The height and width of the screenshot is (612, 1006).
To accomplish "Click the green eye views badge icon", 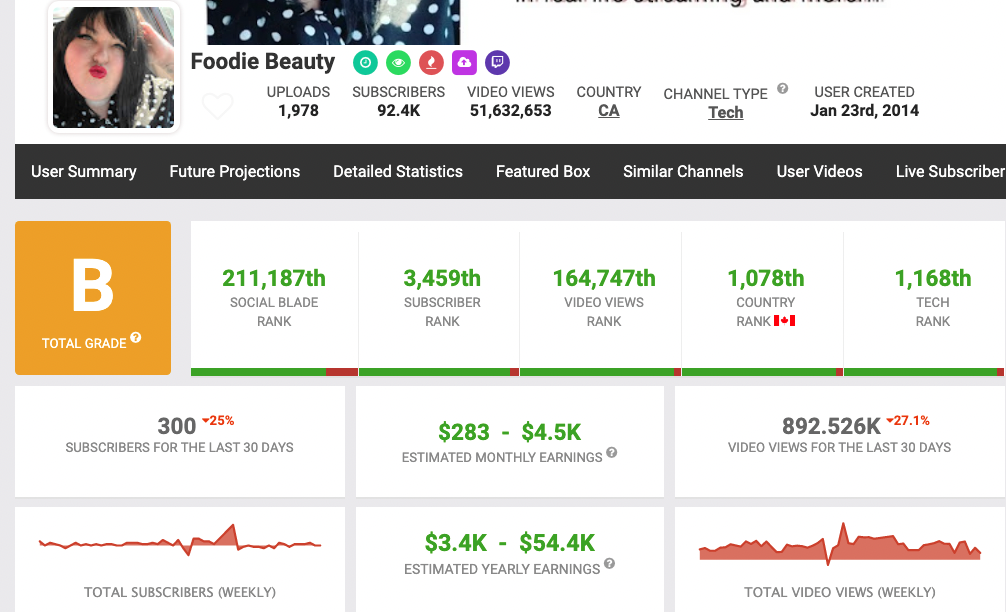I will [x=398, y=62].
